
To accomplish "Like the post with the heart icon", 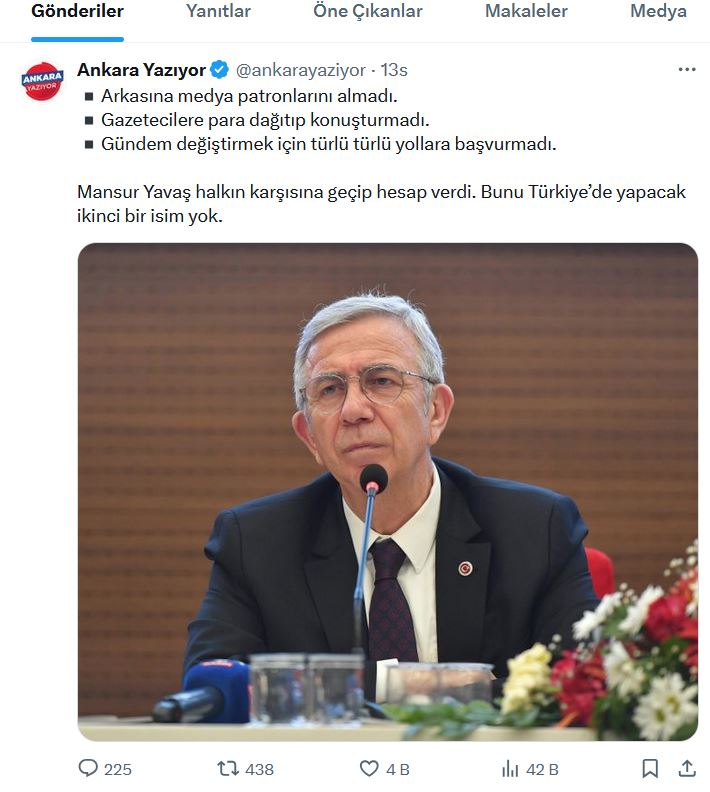I will click(x=369, y=769).
